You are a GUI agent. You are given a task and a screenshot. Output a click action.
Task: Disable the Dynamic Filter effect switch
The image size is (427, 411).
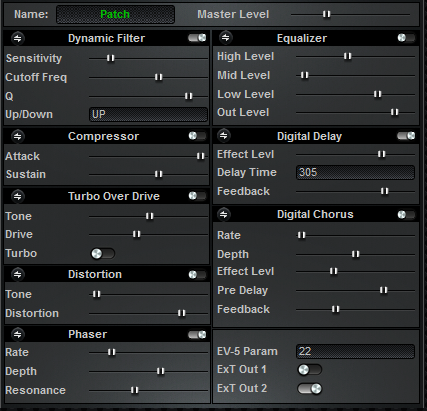(x=197, y=38)
